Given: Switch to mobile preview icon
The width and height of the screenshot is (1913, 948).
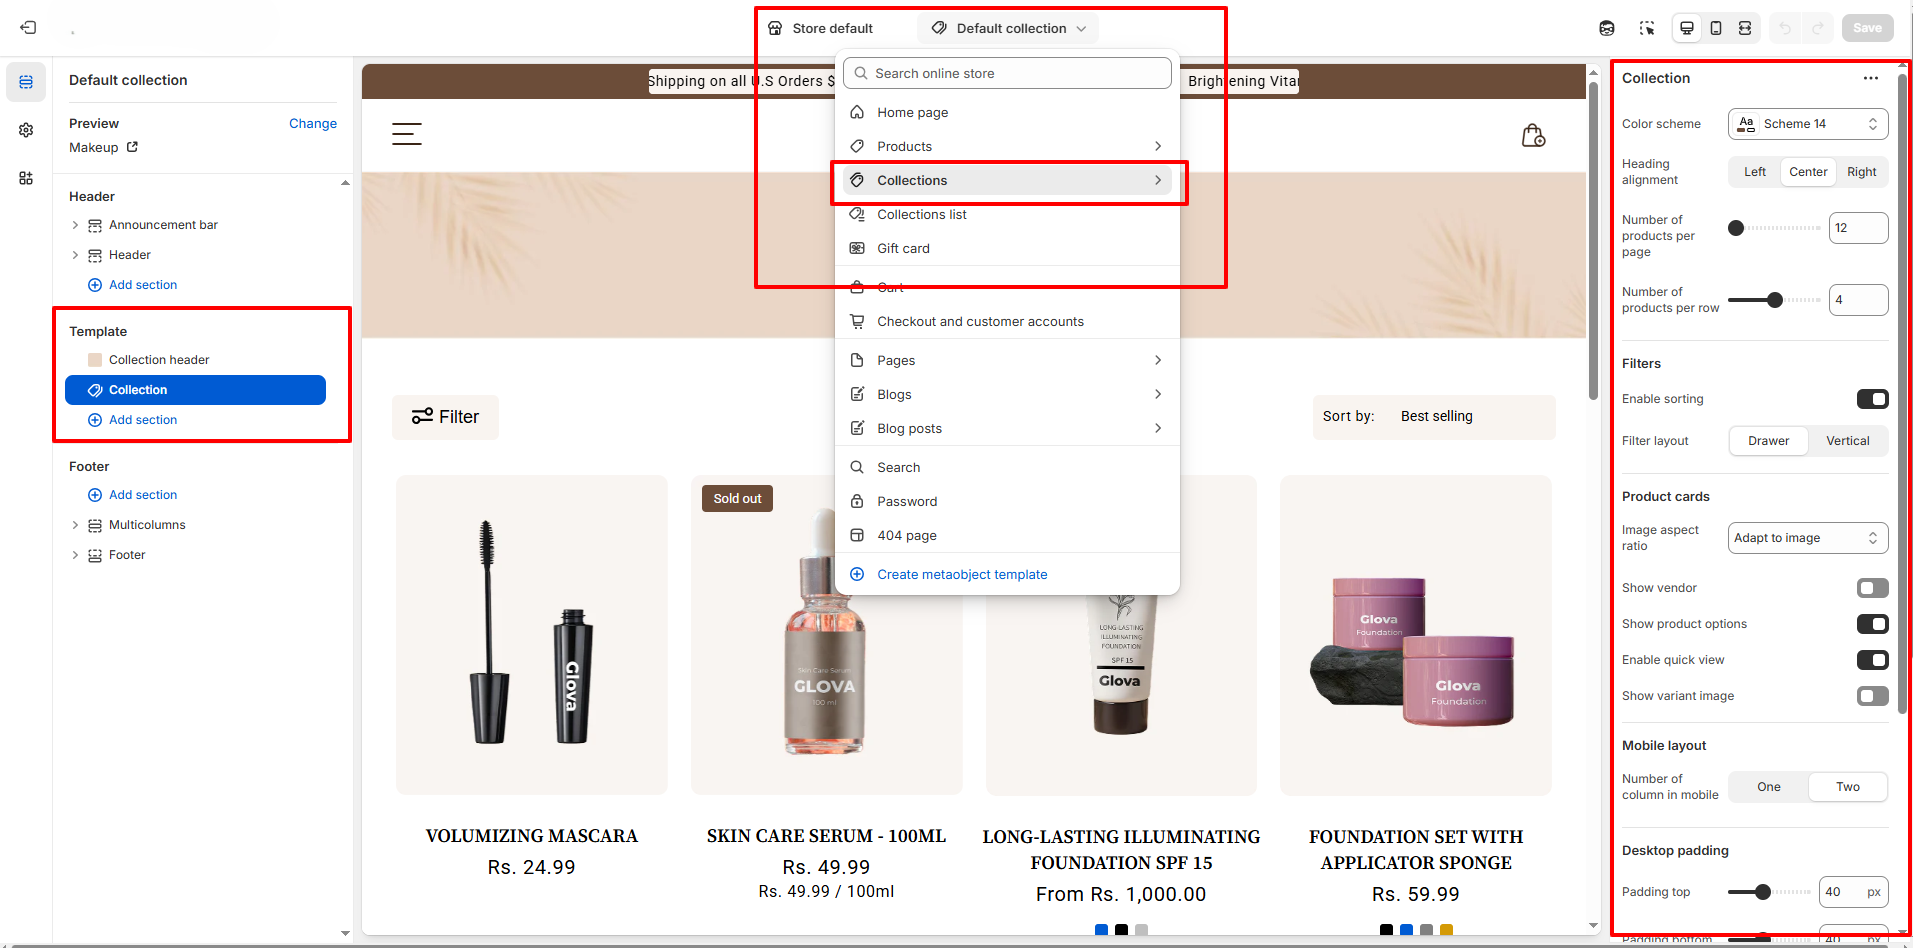Looking at the screenshot, I should click(x=1716, y=28).
